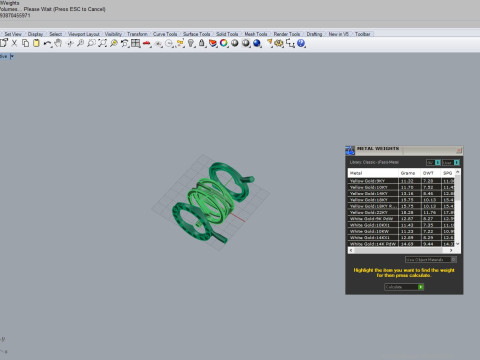This screenshot has width=480, height=360.
Task: Click the Copy icon in toolbar
Action: (x=25, y=43)
